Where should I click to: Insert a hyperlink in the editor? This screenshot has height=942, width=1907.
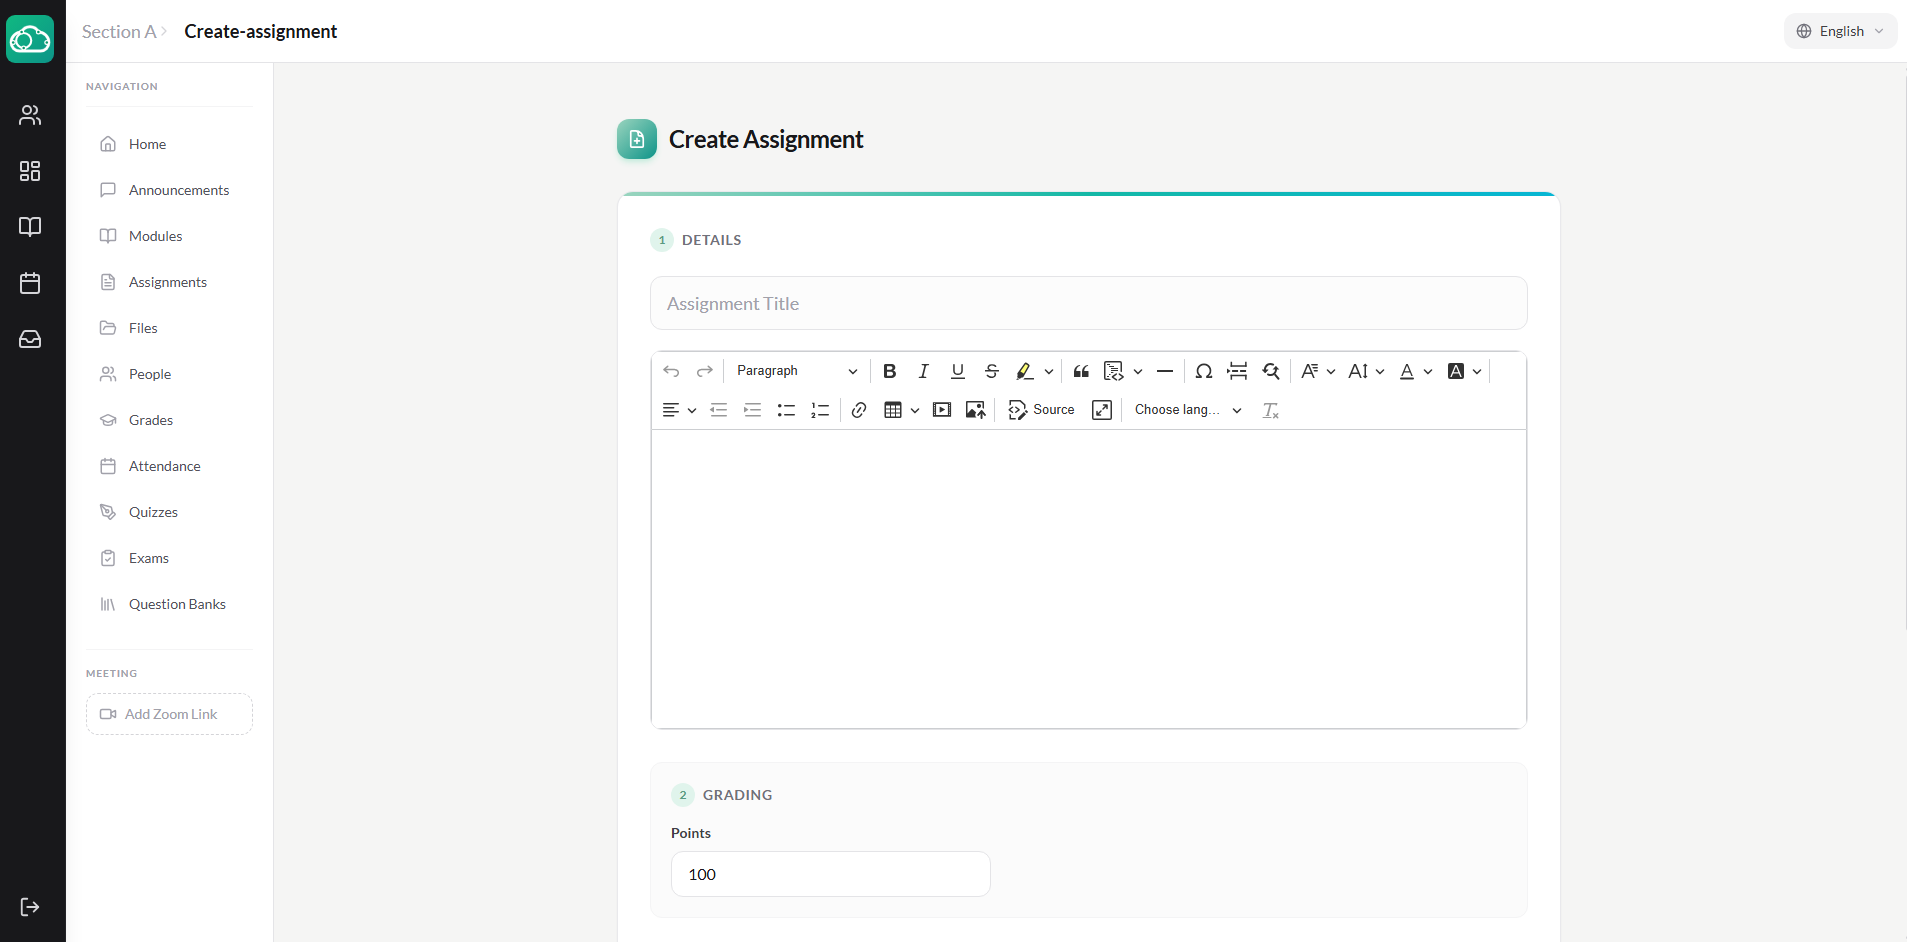[x=859, y=410]
